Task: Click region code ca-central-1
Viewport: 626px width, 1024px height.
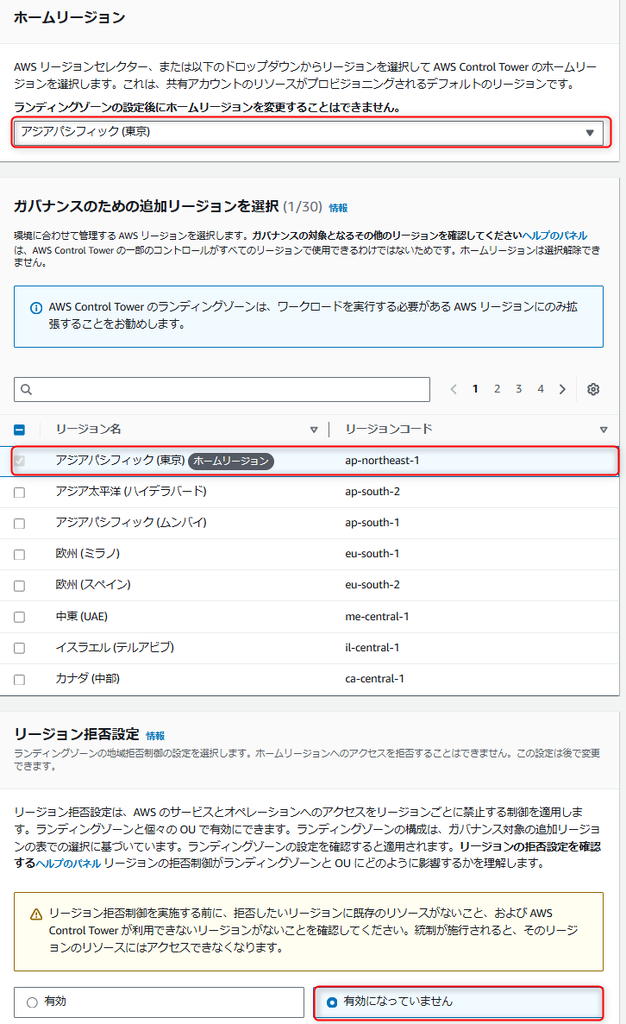Action: click(375, 679)
